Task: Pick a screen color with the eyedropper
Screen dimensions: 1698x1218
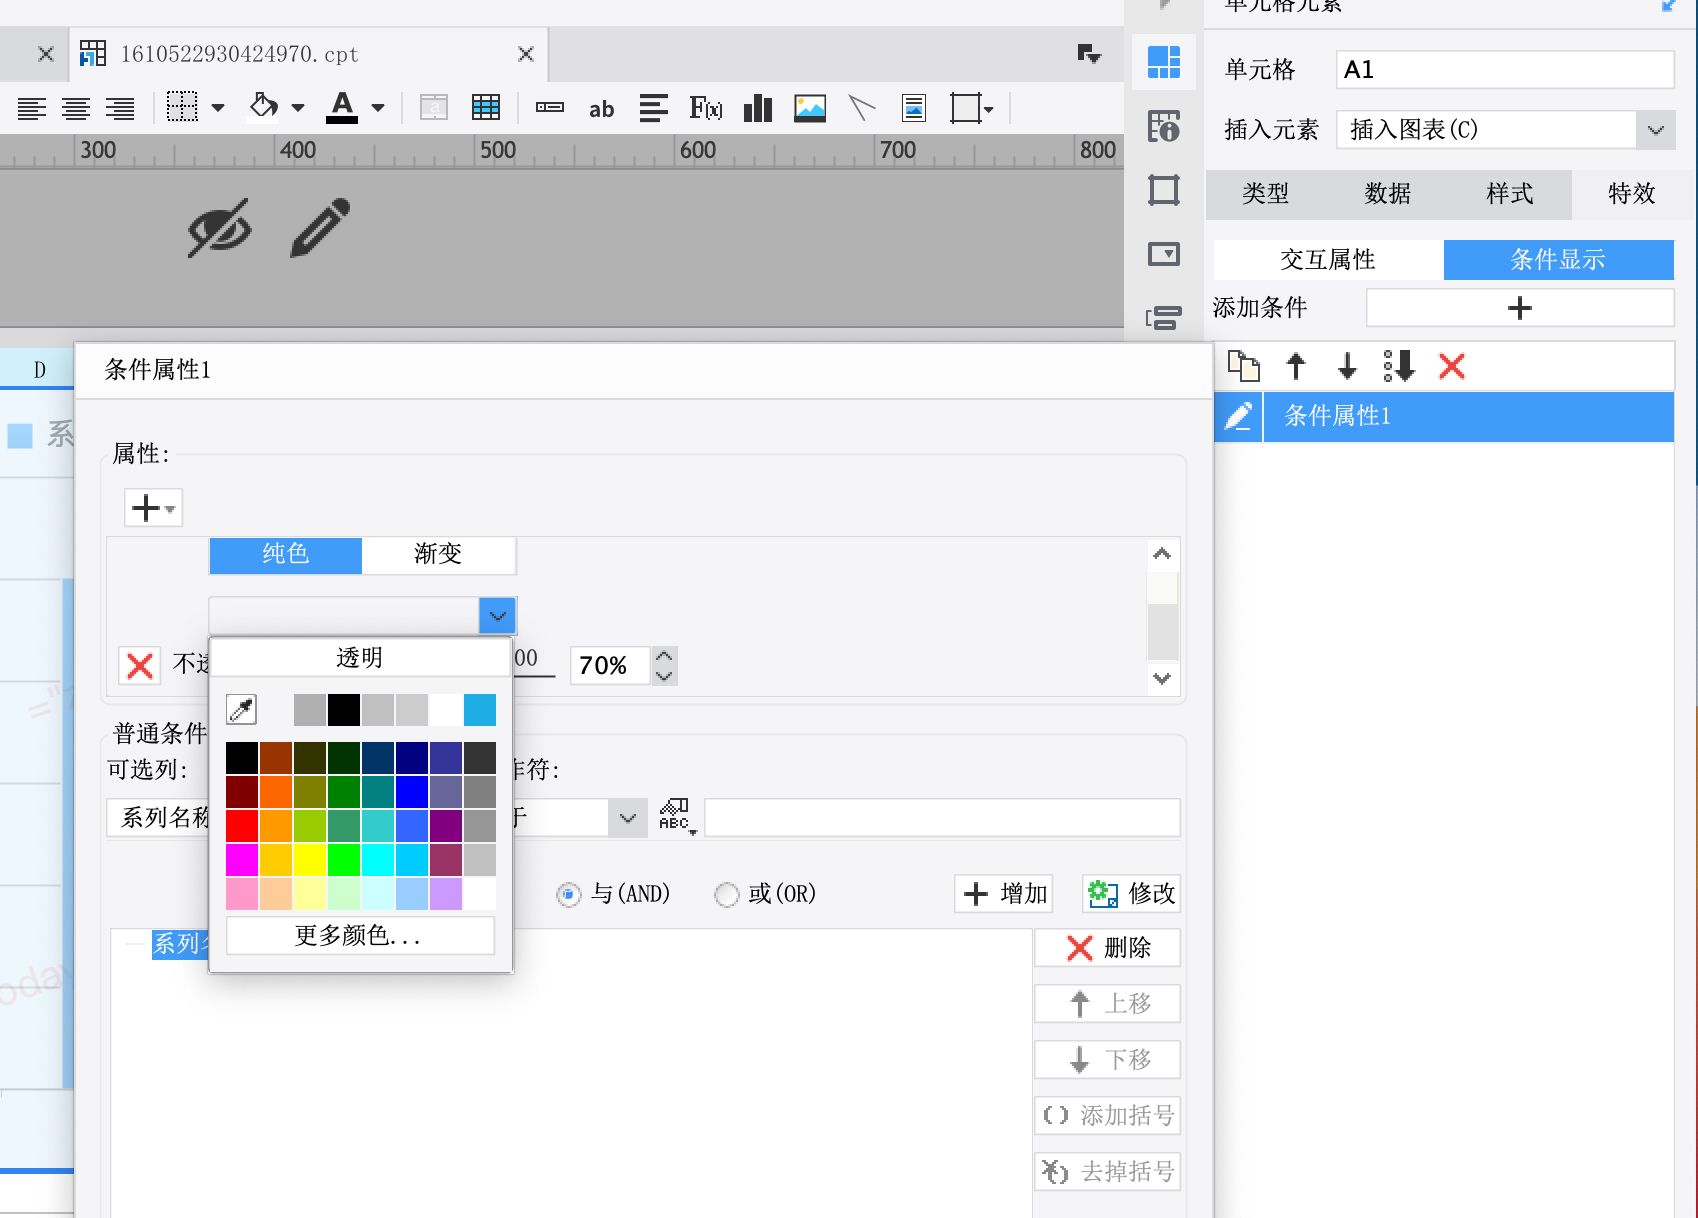Action: tap(242, 709)
